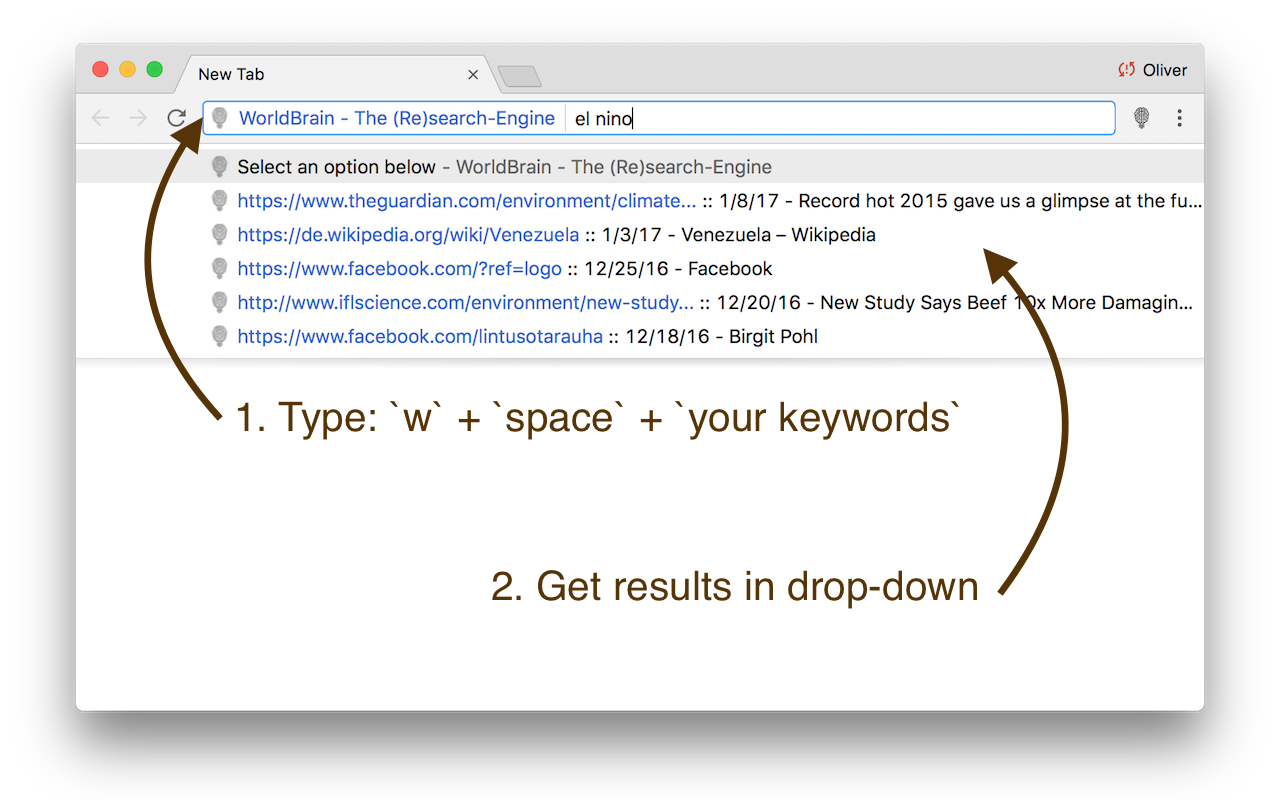Viewport: 1280px width, 800px height.
Task: Click the brain icon beside 'Select an option below'
Action: coord(220,167)
